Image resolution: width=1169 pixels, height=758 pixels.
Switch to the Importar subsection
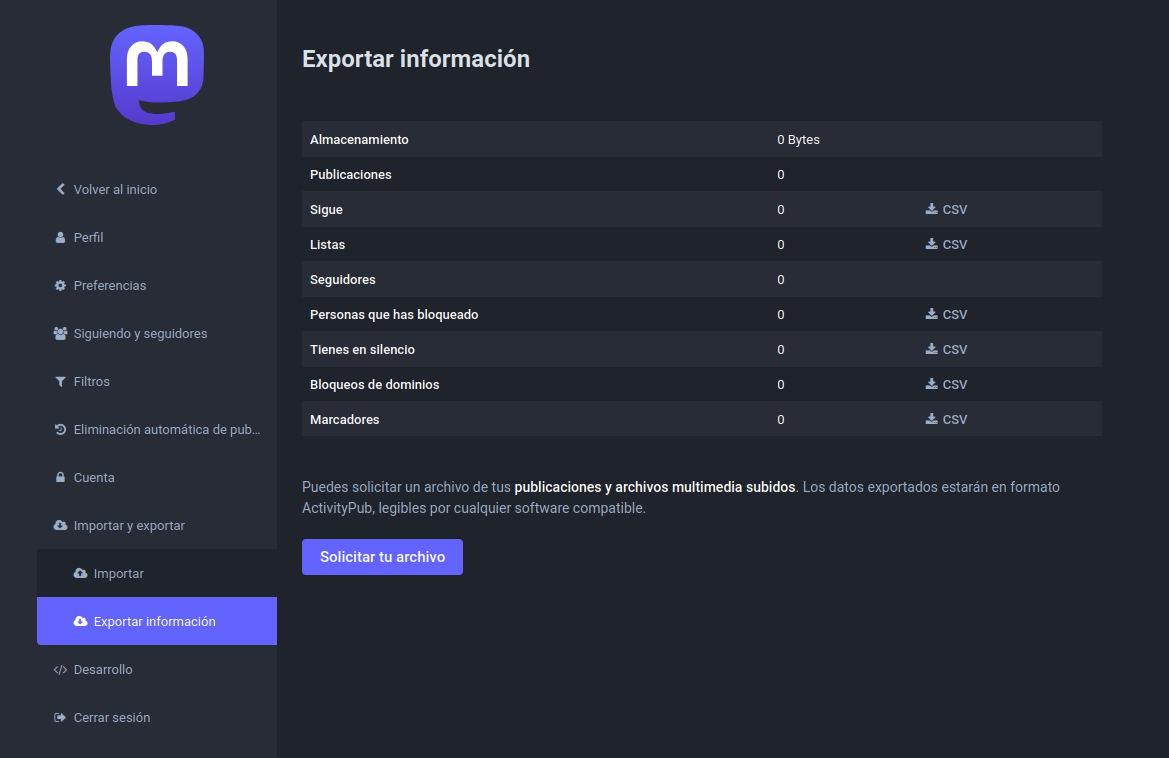pos(118,574)
